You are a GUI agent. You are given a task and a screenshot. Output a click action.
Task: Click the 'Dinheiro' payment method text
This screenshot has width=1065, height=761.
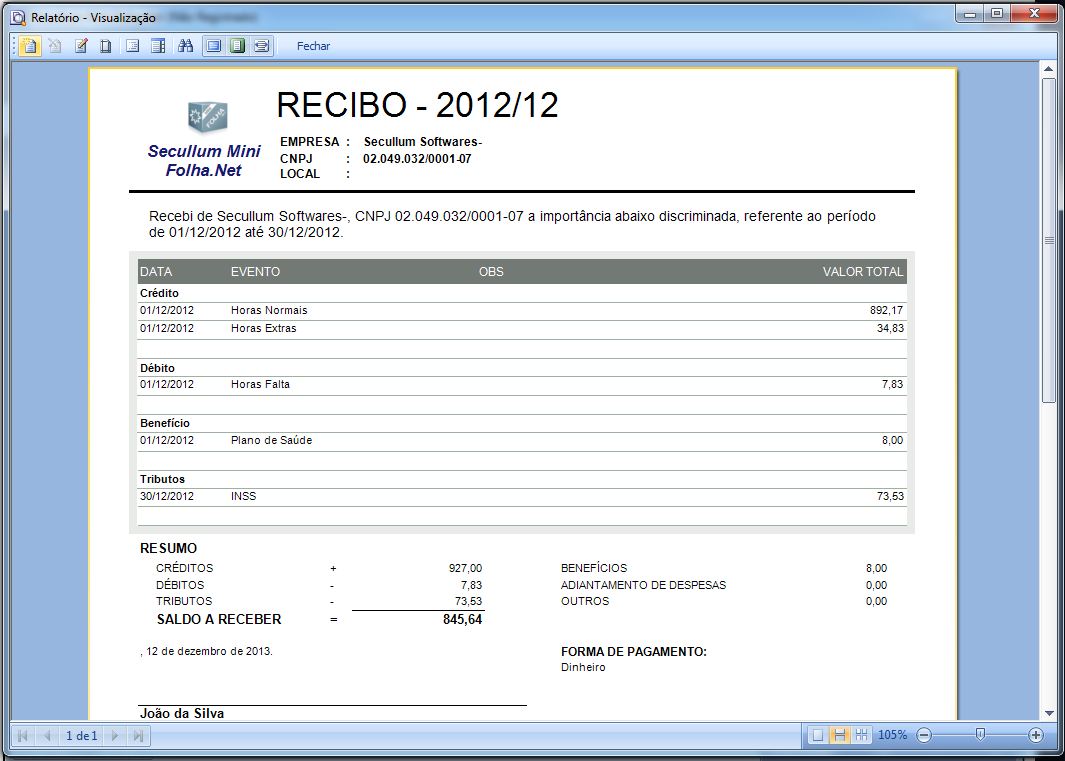[x=583, y=668]
